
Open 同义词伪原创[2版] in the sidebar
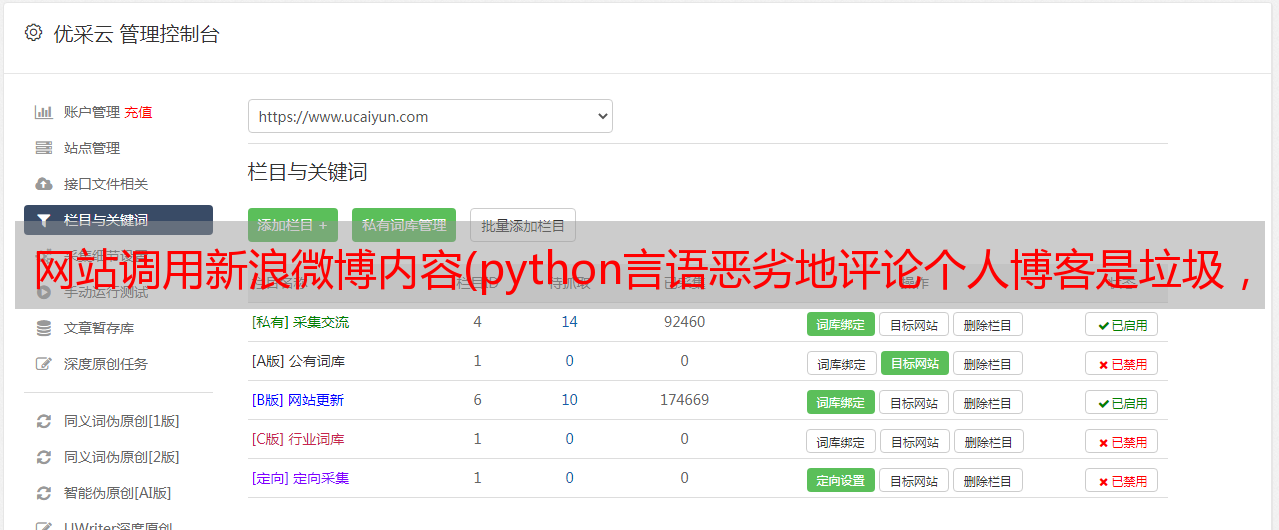[x=121, y=457]
